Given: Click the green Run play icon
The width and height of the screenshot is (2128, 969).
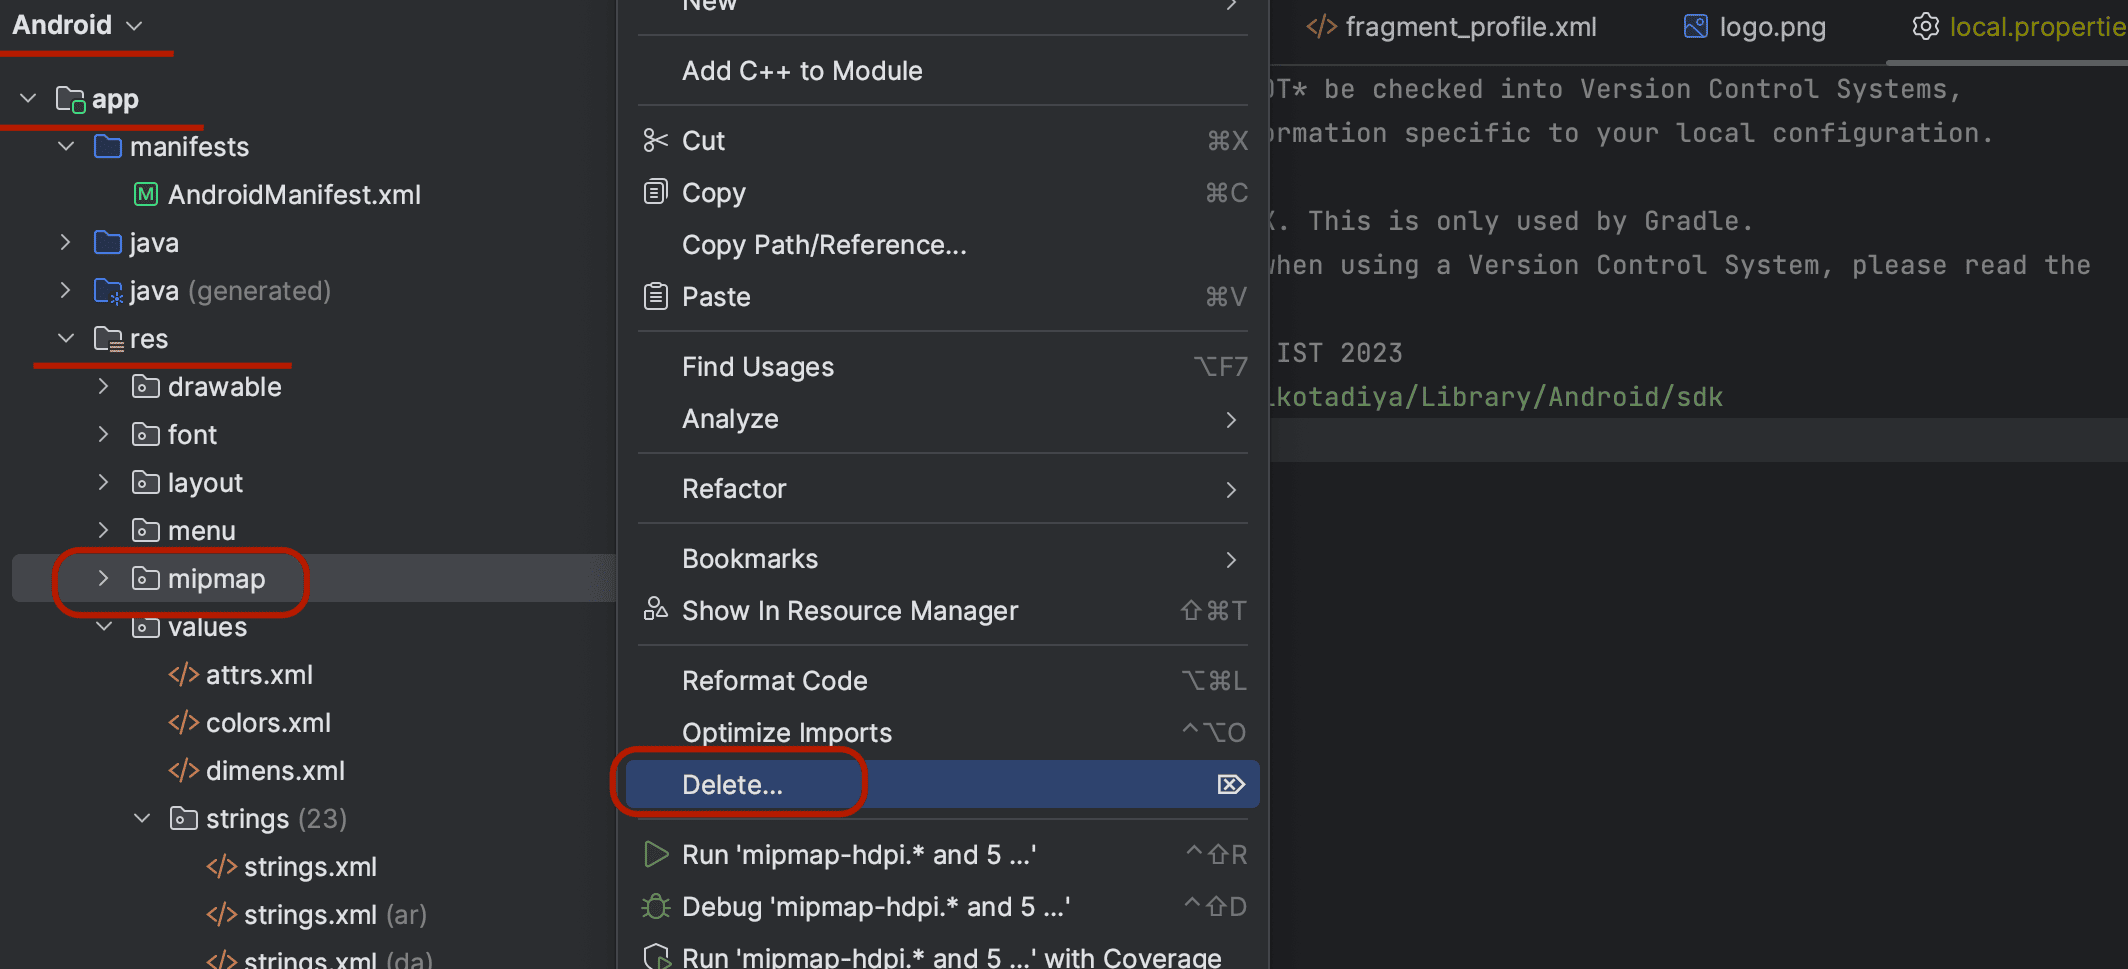Looking at the screenshot, I should click(655, 854).
